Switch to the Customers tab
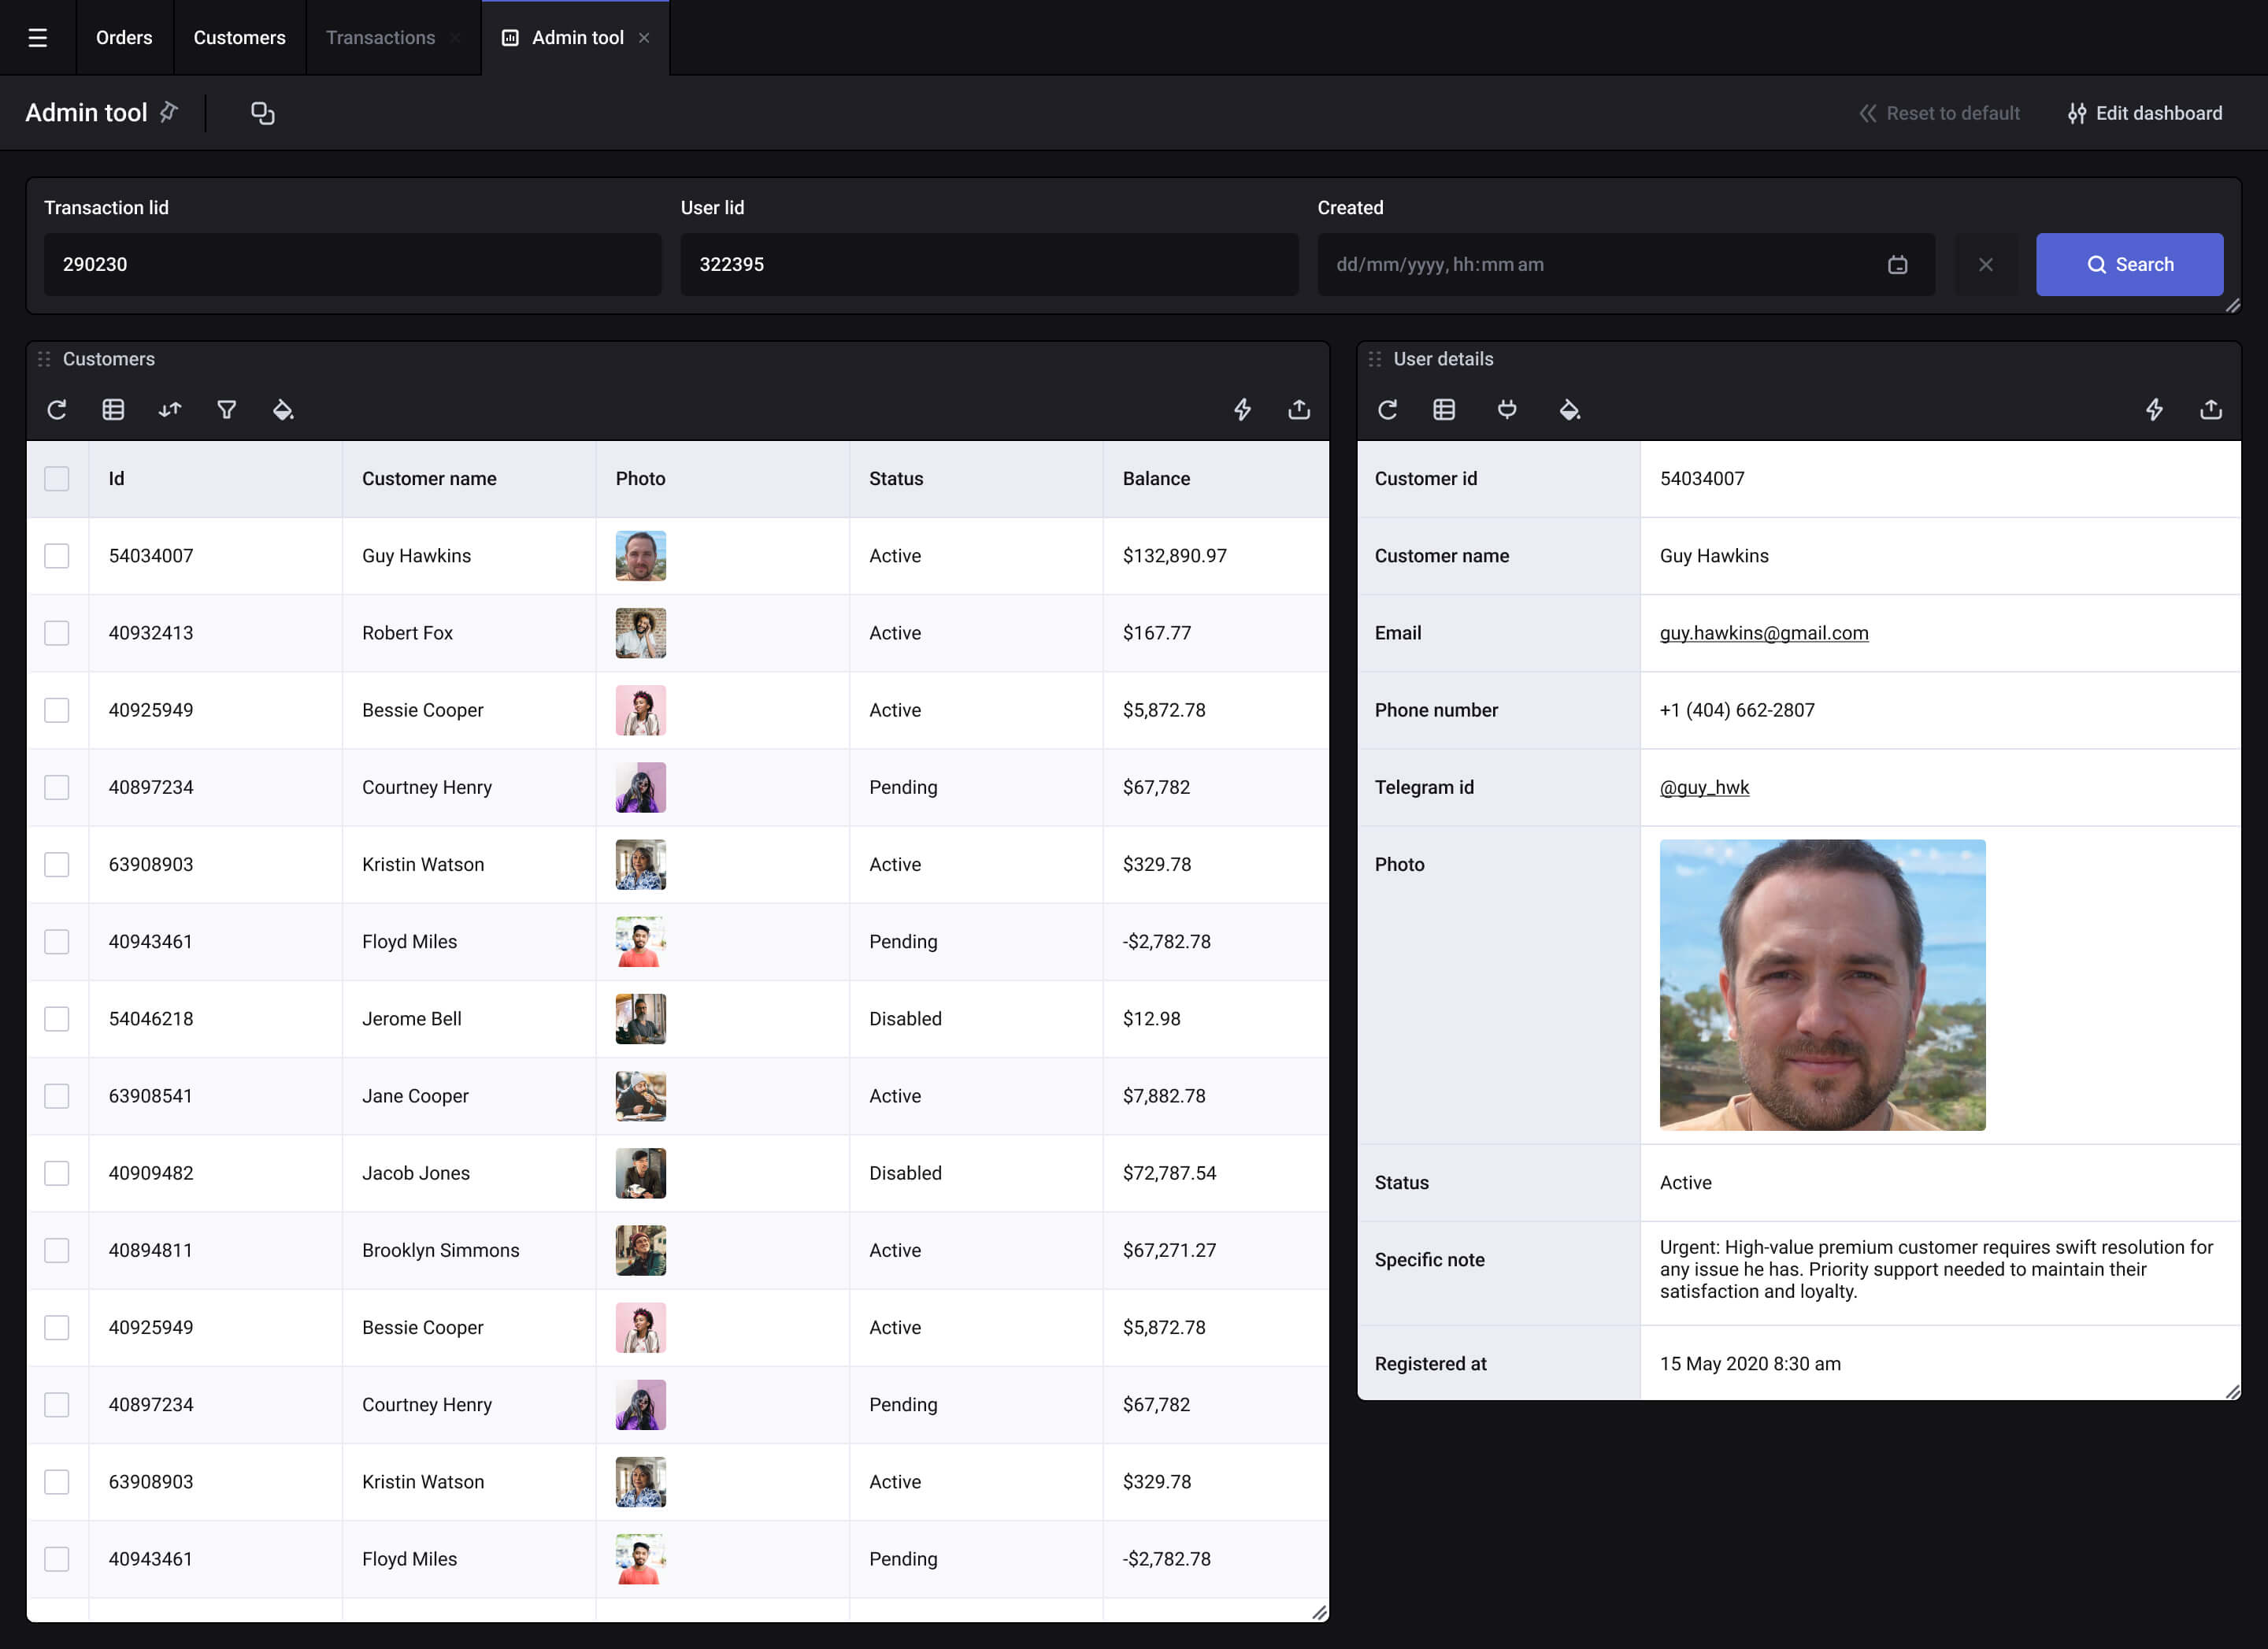Screen dimensions: 2268x1649 (239, 38)
